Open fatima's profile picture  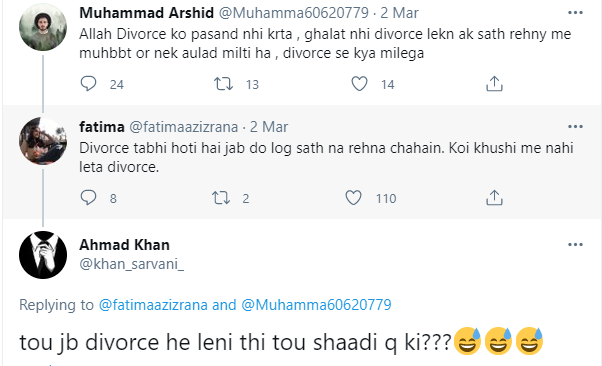click(43, 141)
